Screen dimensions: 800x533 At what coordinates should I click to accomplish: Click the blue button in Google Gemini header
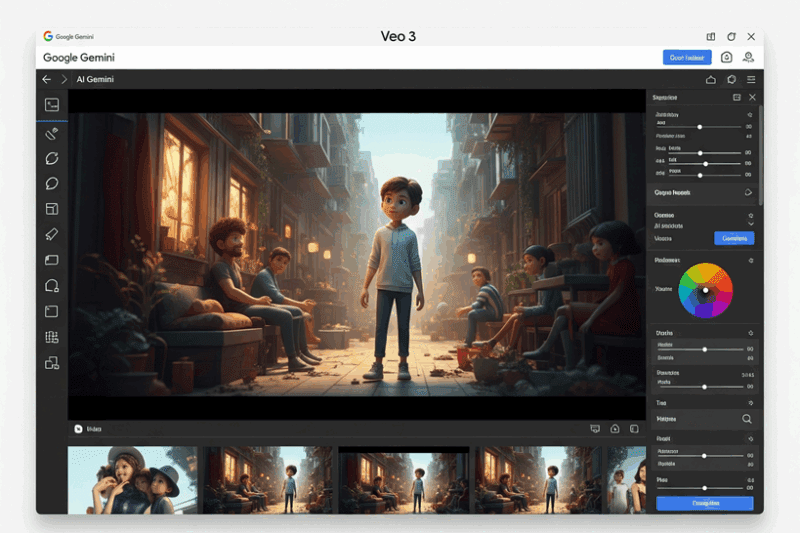pos(687,58)
